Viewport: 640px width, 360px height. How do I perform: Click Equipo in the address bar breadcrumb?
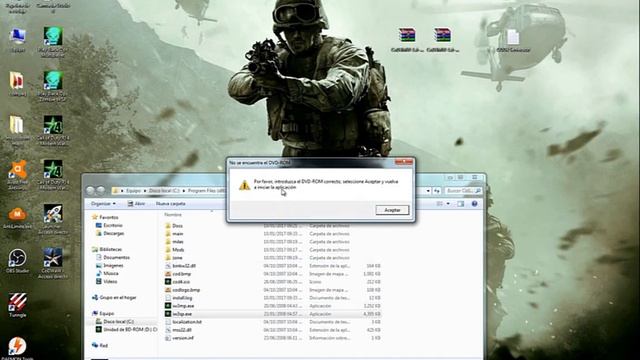click(133, 191)
